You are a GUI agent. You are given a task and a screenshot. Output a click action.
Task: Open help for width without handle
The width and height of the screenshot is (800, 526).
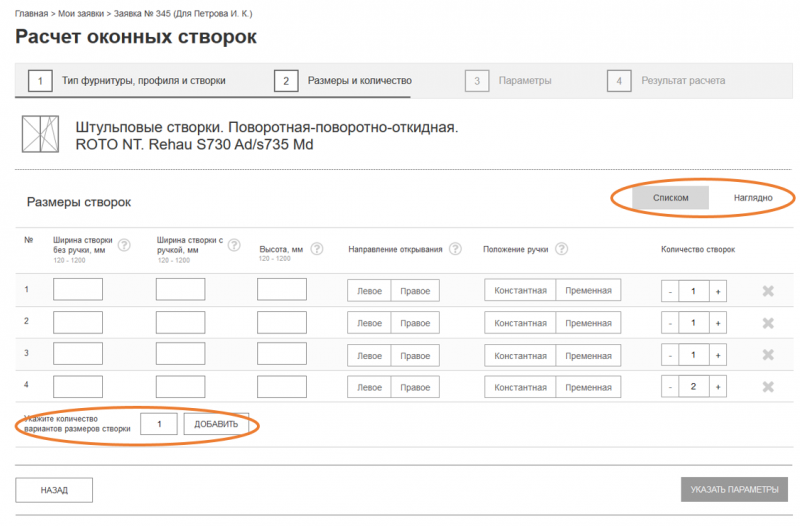click(124, 245)
